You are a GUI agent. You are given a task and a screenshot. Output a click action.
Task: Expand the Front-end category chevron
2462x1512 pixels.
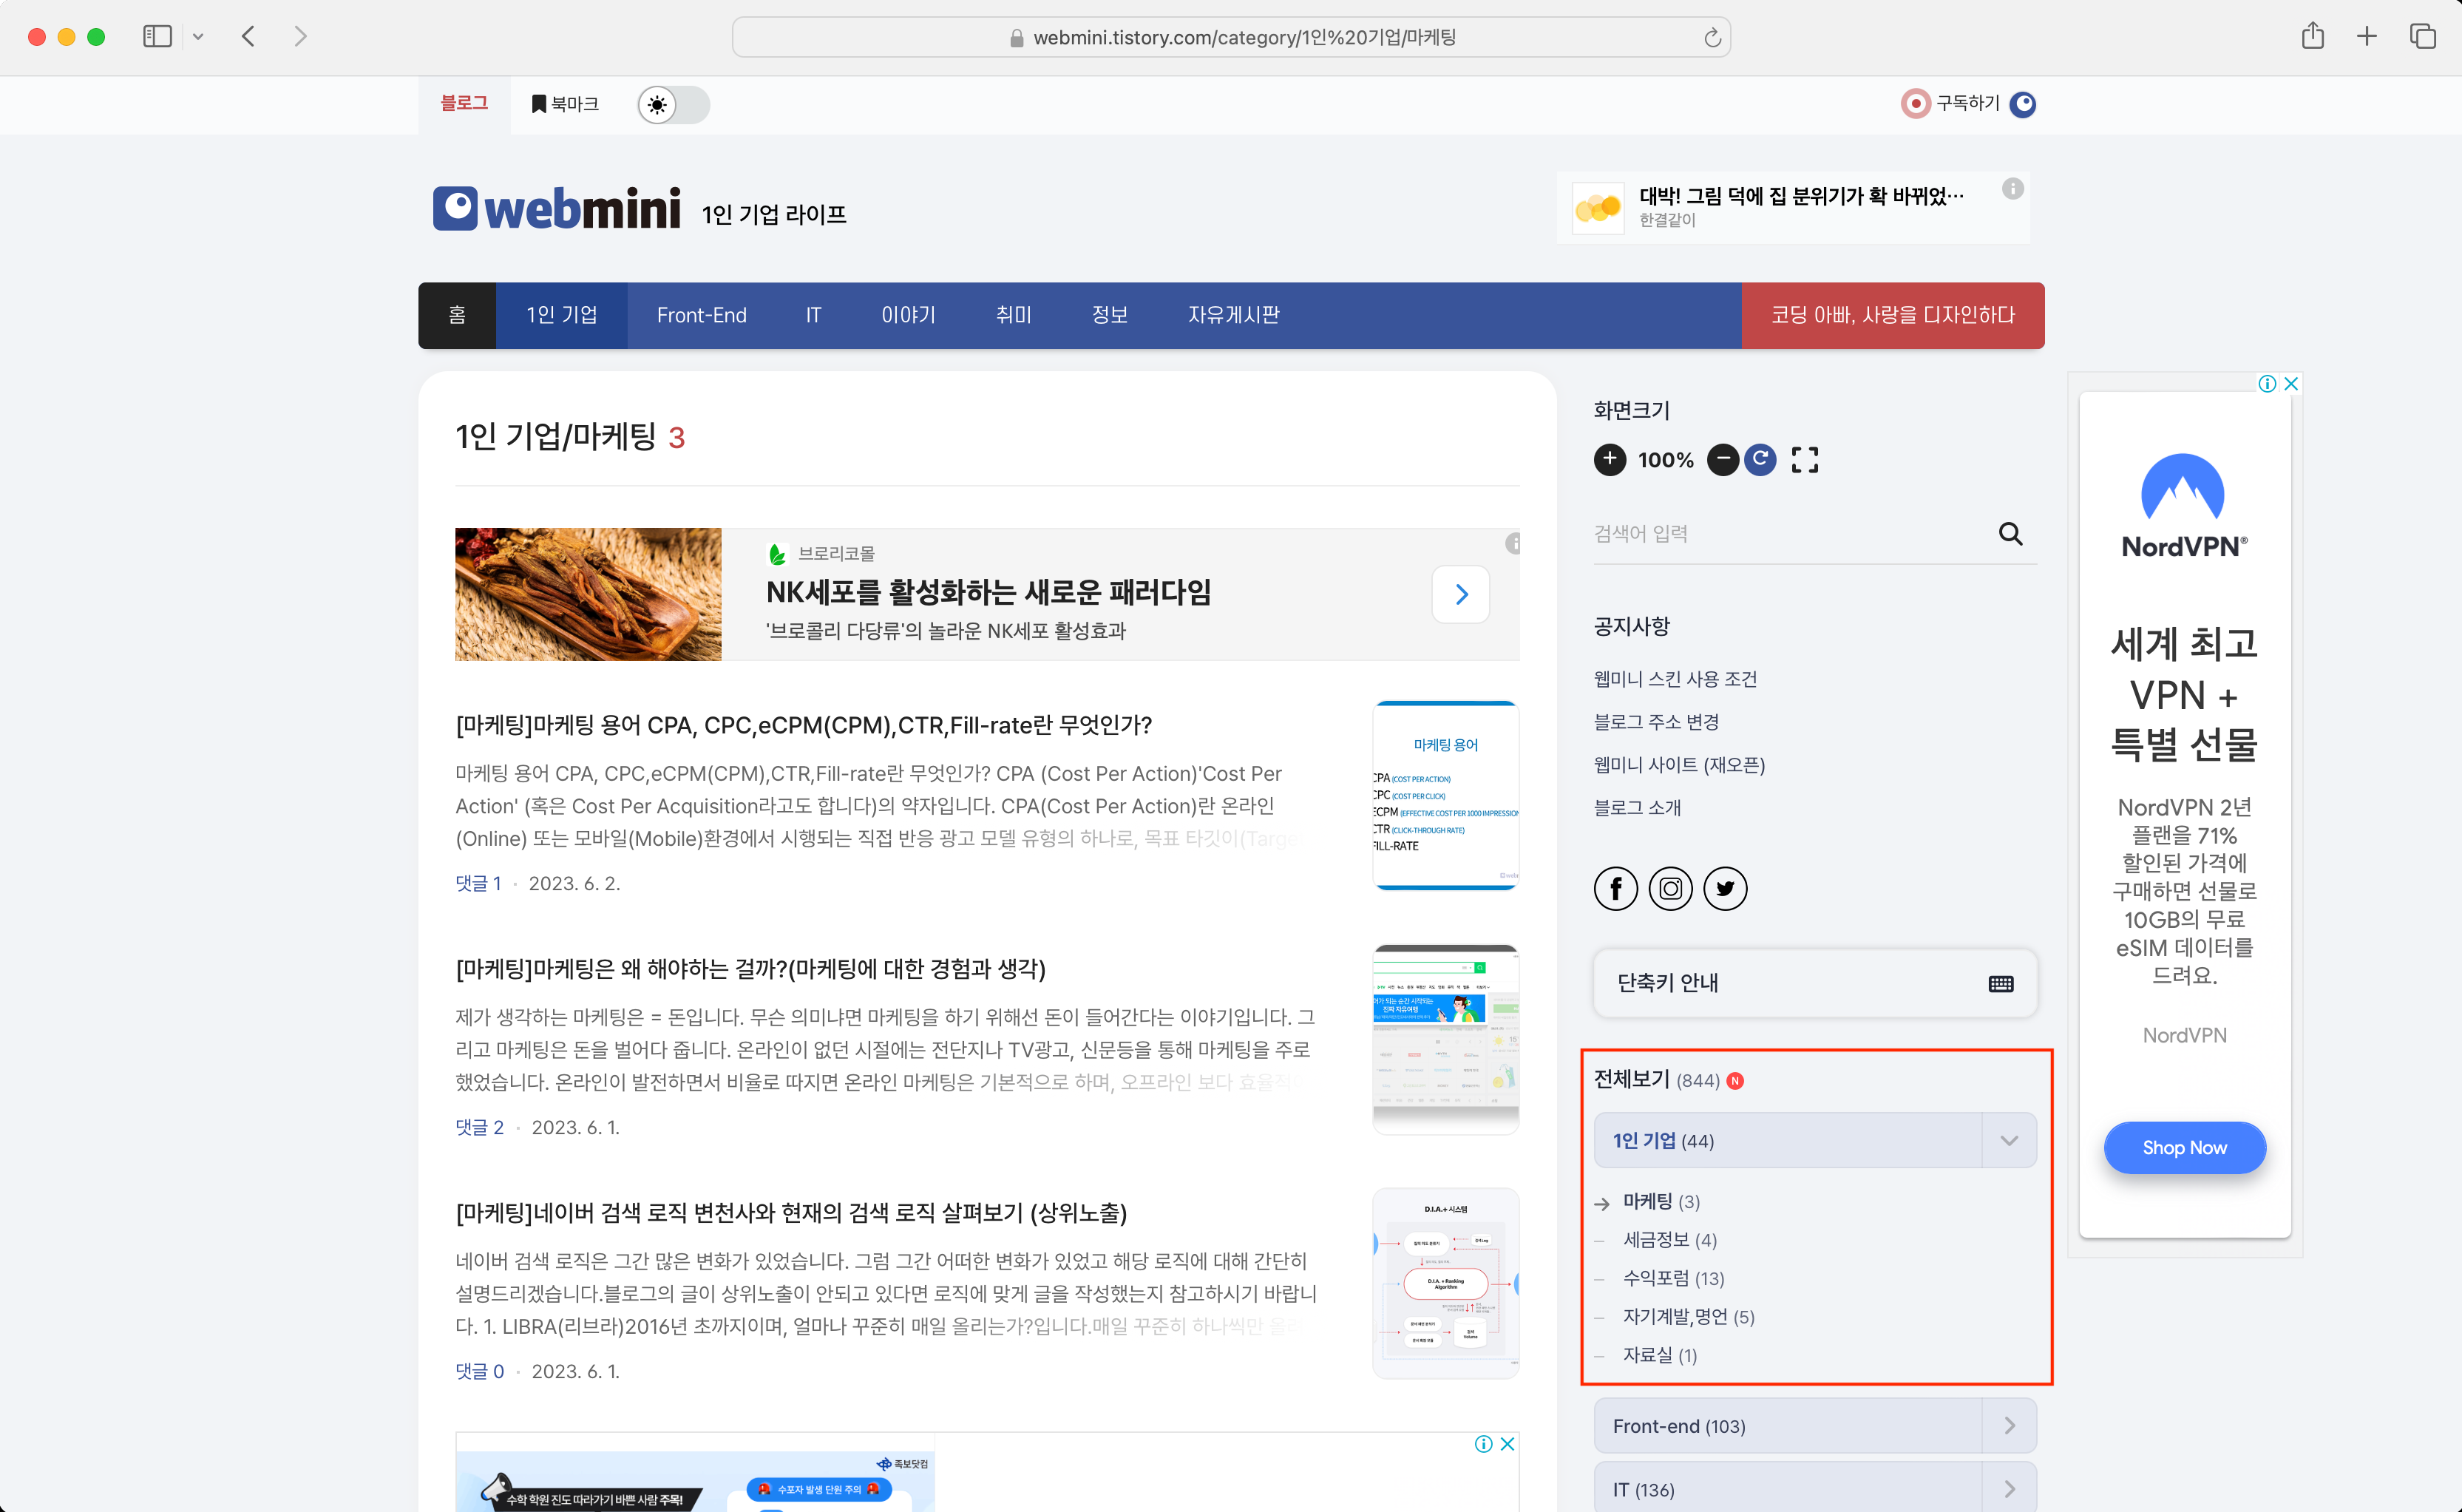(x=2008, y=1426)
